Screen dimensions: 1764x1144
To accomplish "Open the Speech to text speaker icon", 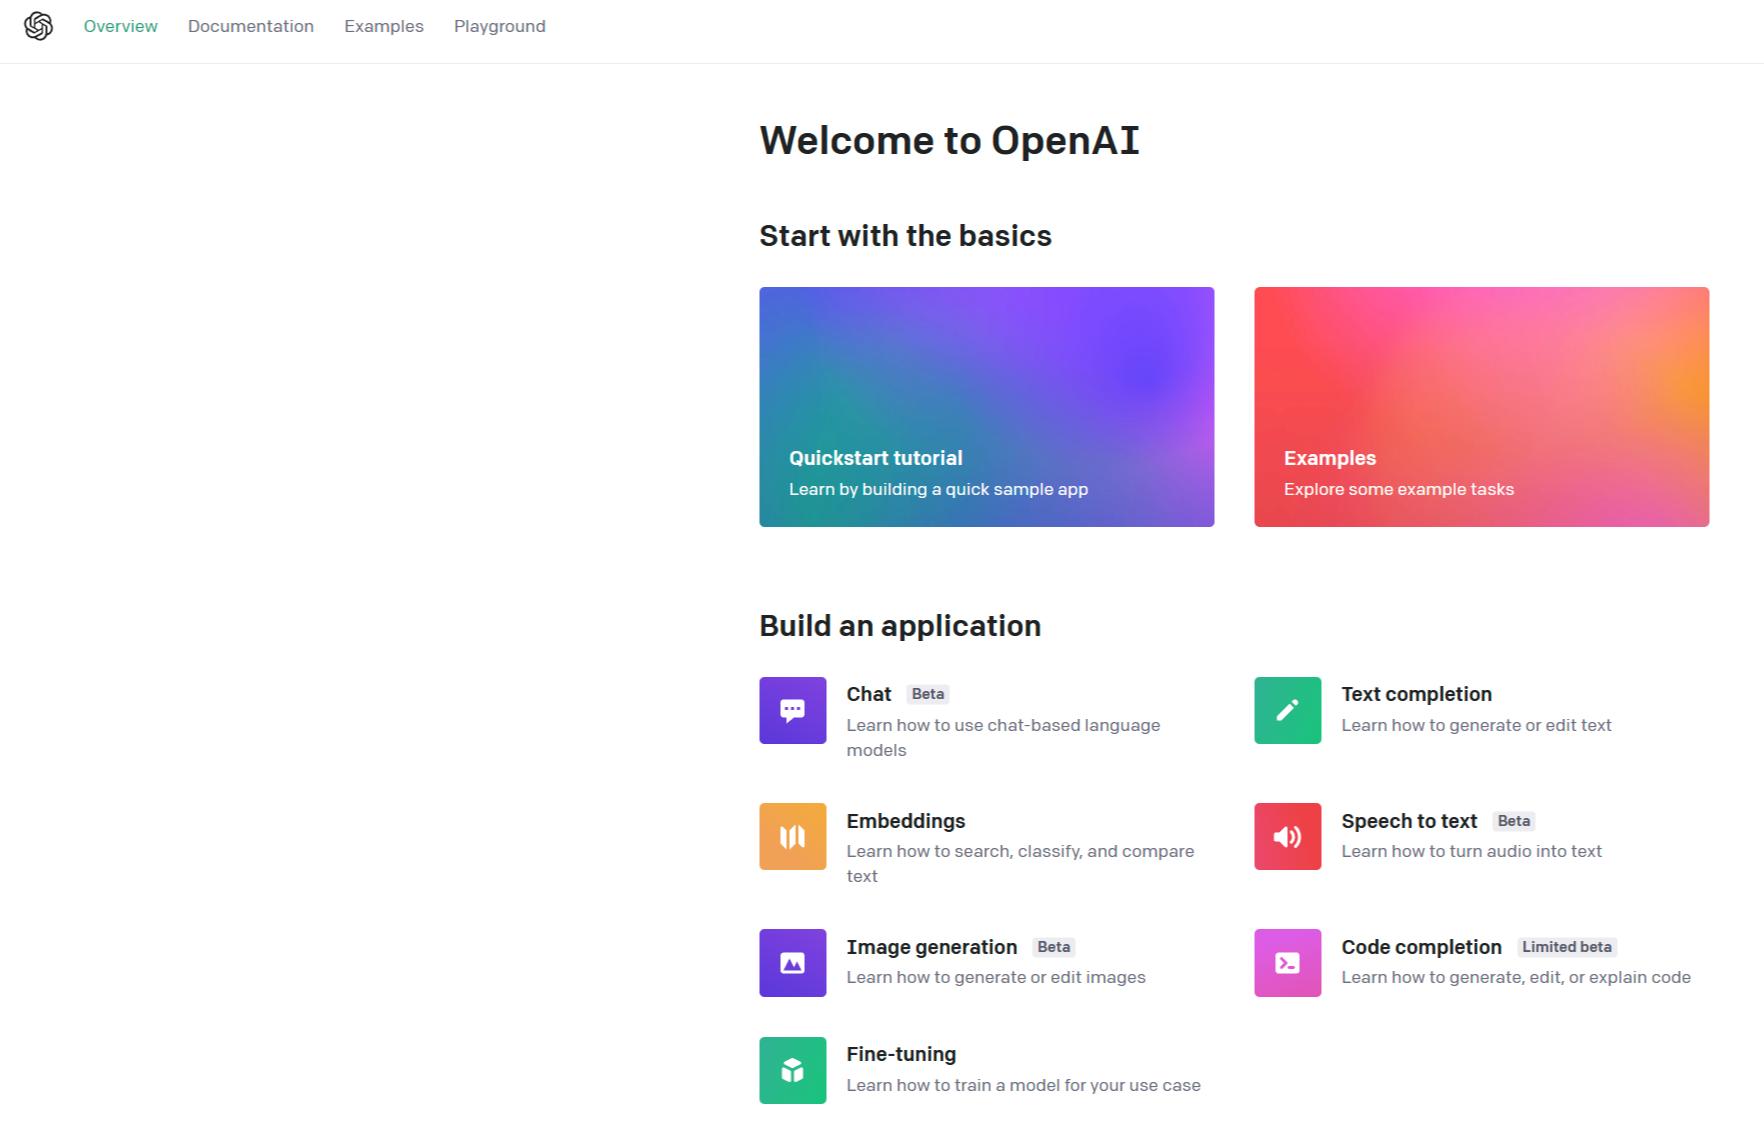I will (1287, 836).
